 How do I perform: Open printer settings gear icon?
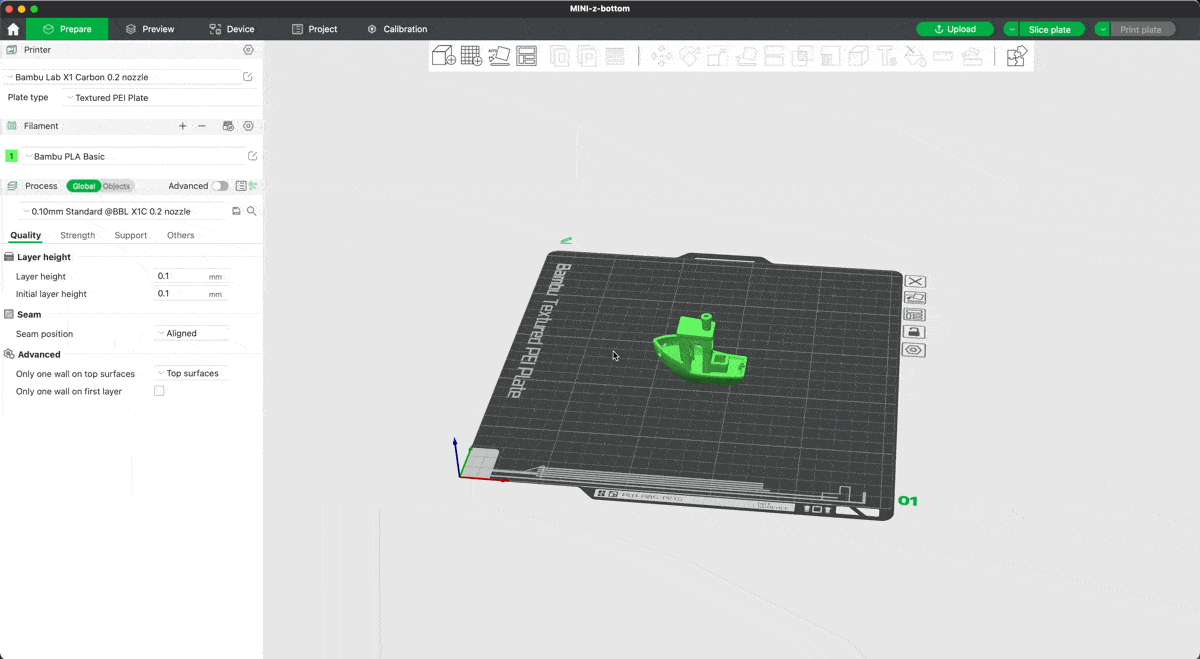tap(249, 50)
